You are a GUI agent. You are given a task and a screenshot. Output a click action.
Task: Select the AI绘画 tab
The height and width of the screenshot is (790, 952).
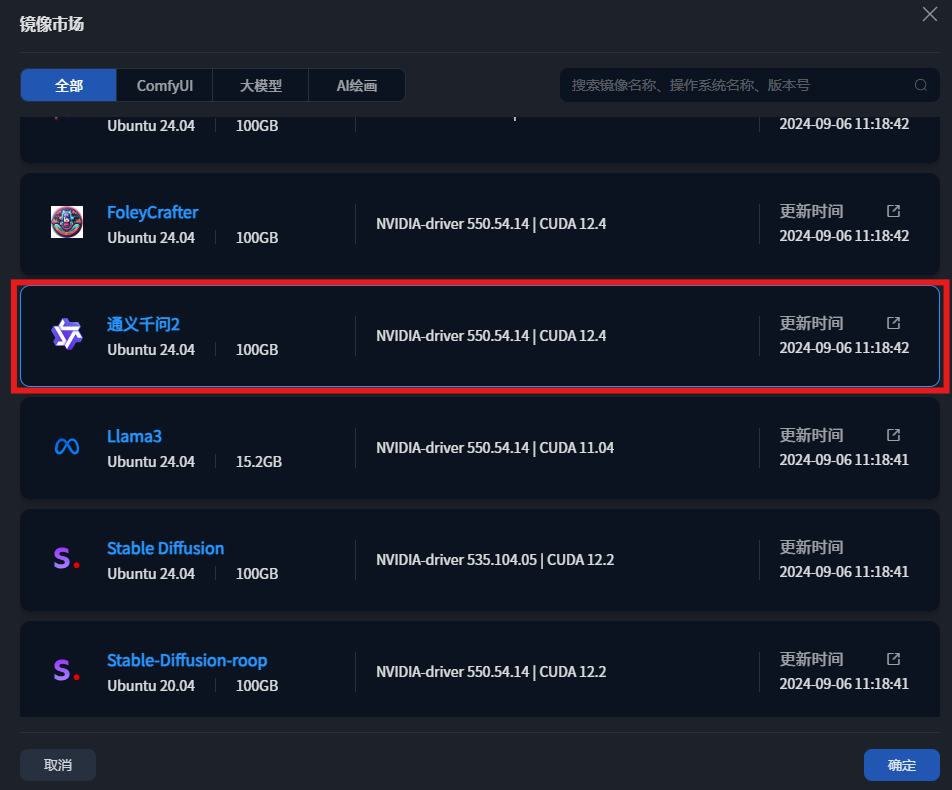click(x=356, y=86)
